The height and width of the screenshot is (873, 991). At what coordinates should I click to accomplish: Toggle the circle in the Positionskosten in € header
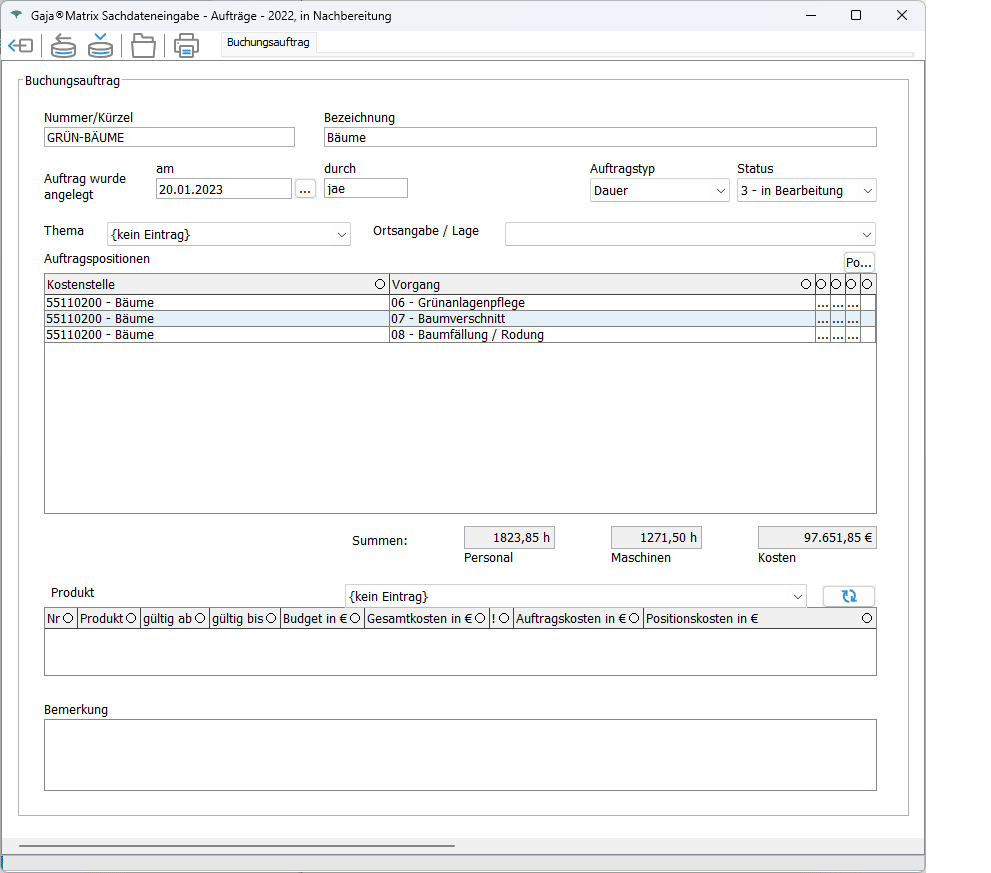click(x=866, y=619)
